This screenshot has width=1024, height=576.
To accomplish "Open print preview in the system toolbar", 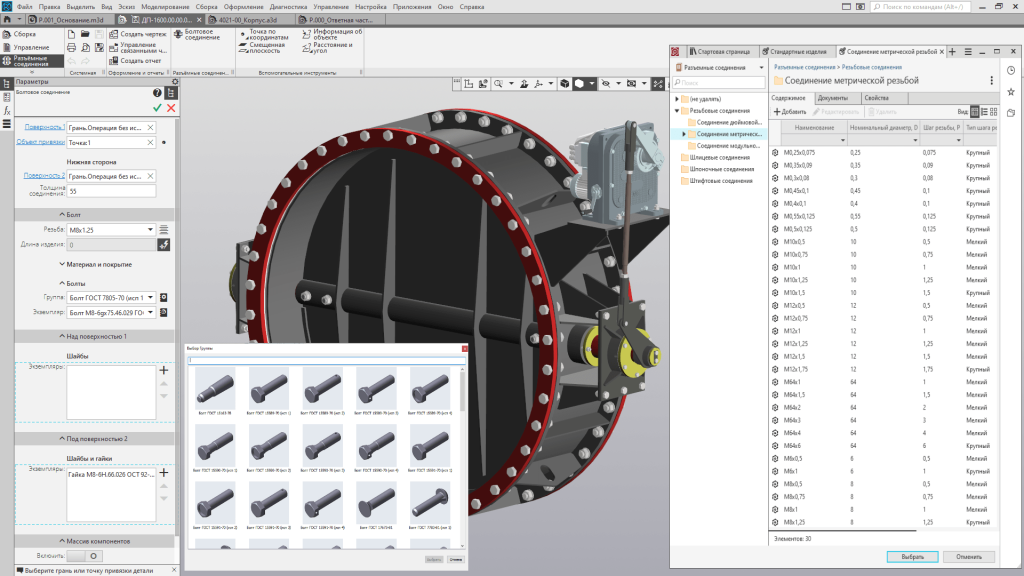I will [x=85, y=47].
